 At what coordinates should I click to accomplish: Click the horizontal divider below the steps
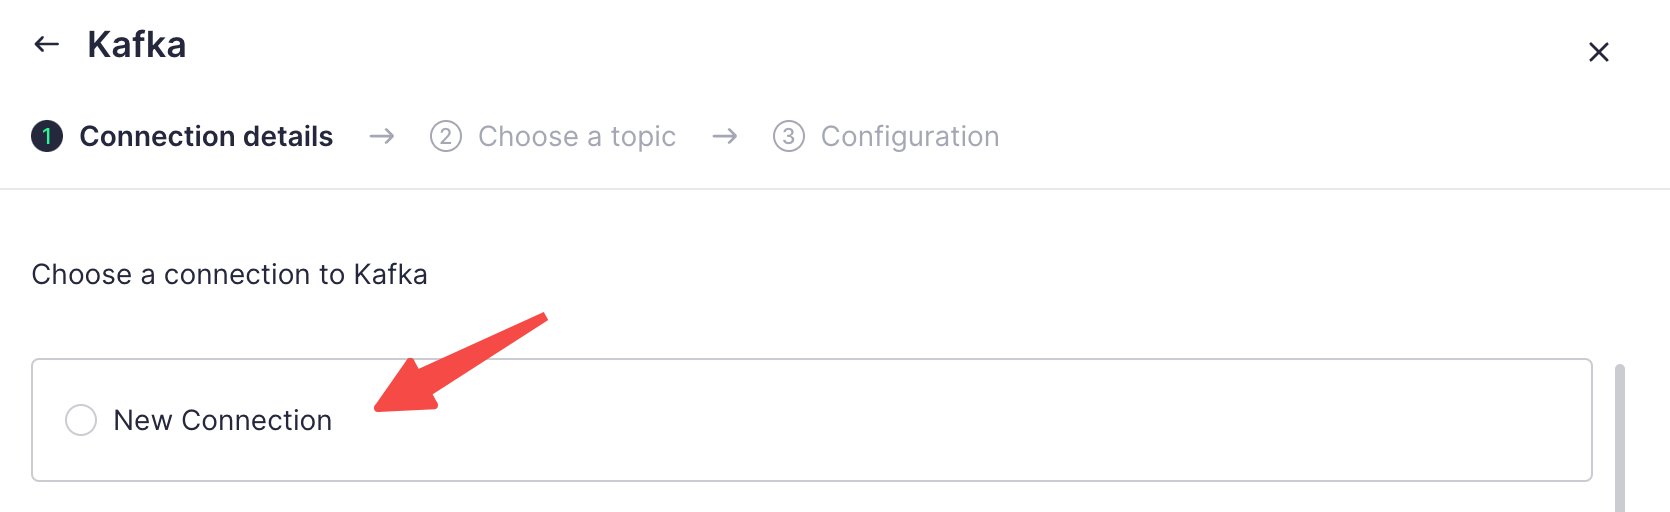(835, 189)
